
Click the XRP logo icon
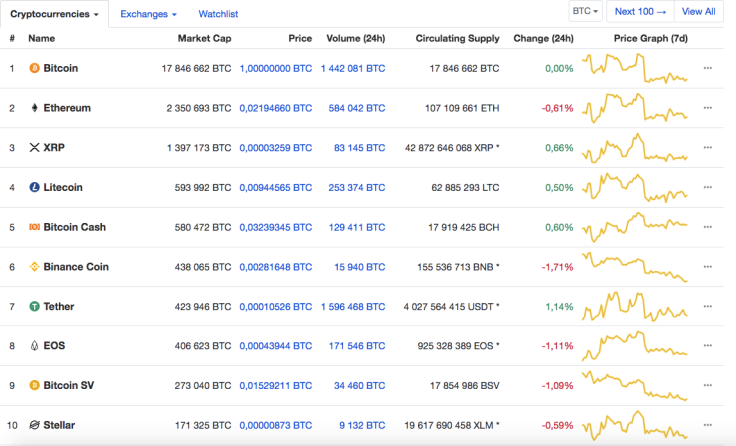tap(34, 148)
